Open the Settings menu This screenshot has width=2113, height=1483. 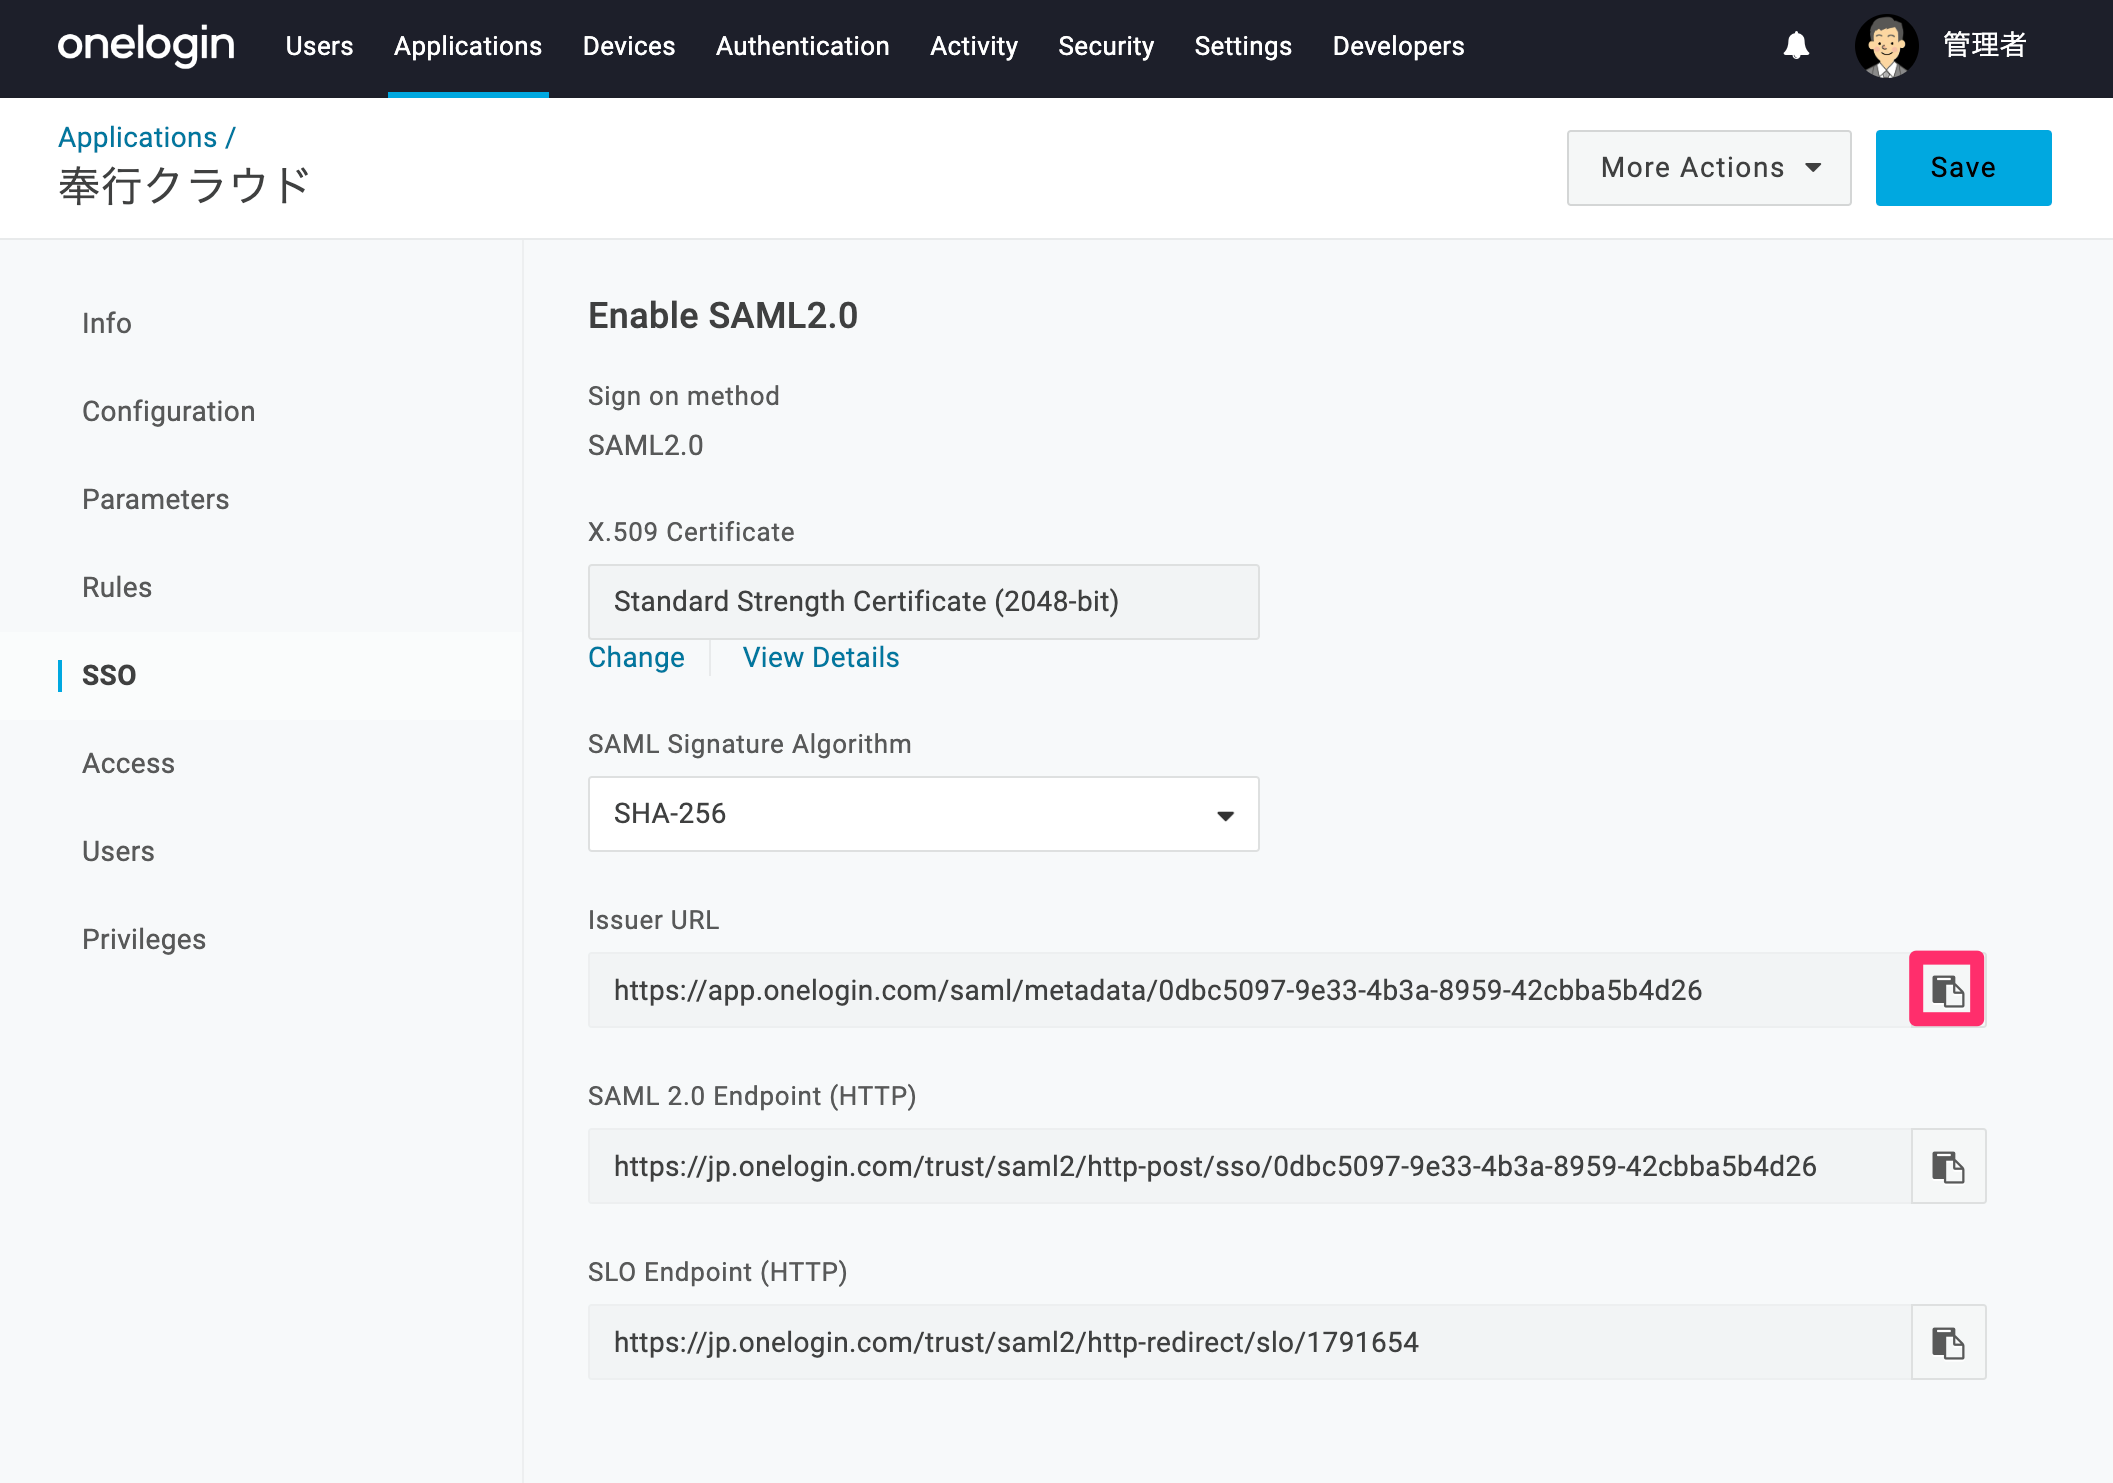[x=1243, y=46]
